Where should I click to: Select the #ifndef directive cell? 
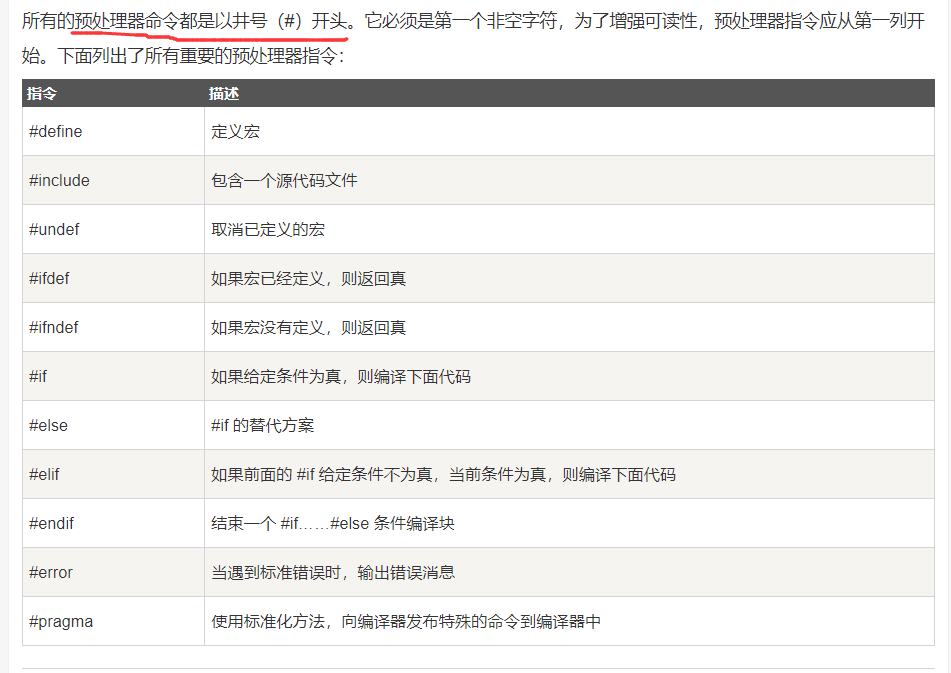tap(54, 328)
